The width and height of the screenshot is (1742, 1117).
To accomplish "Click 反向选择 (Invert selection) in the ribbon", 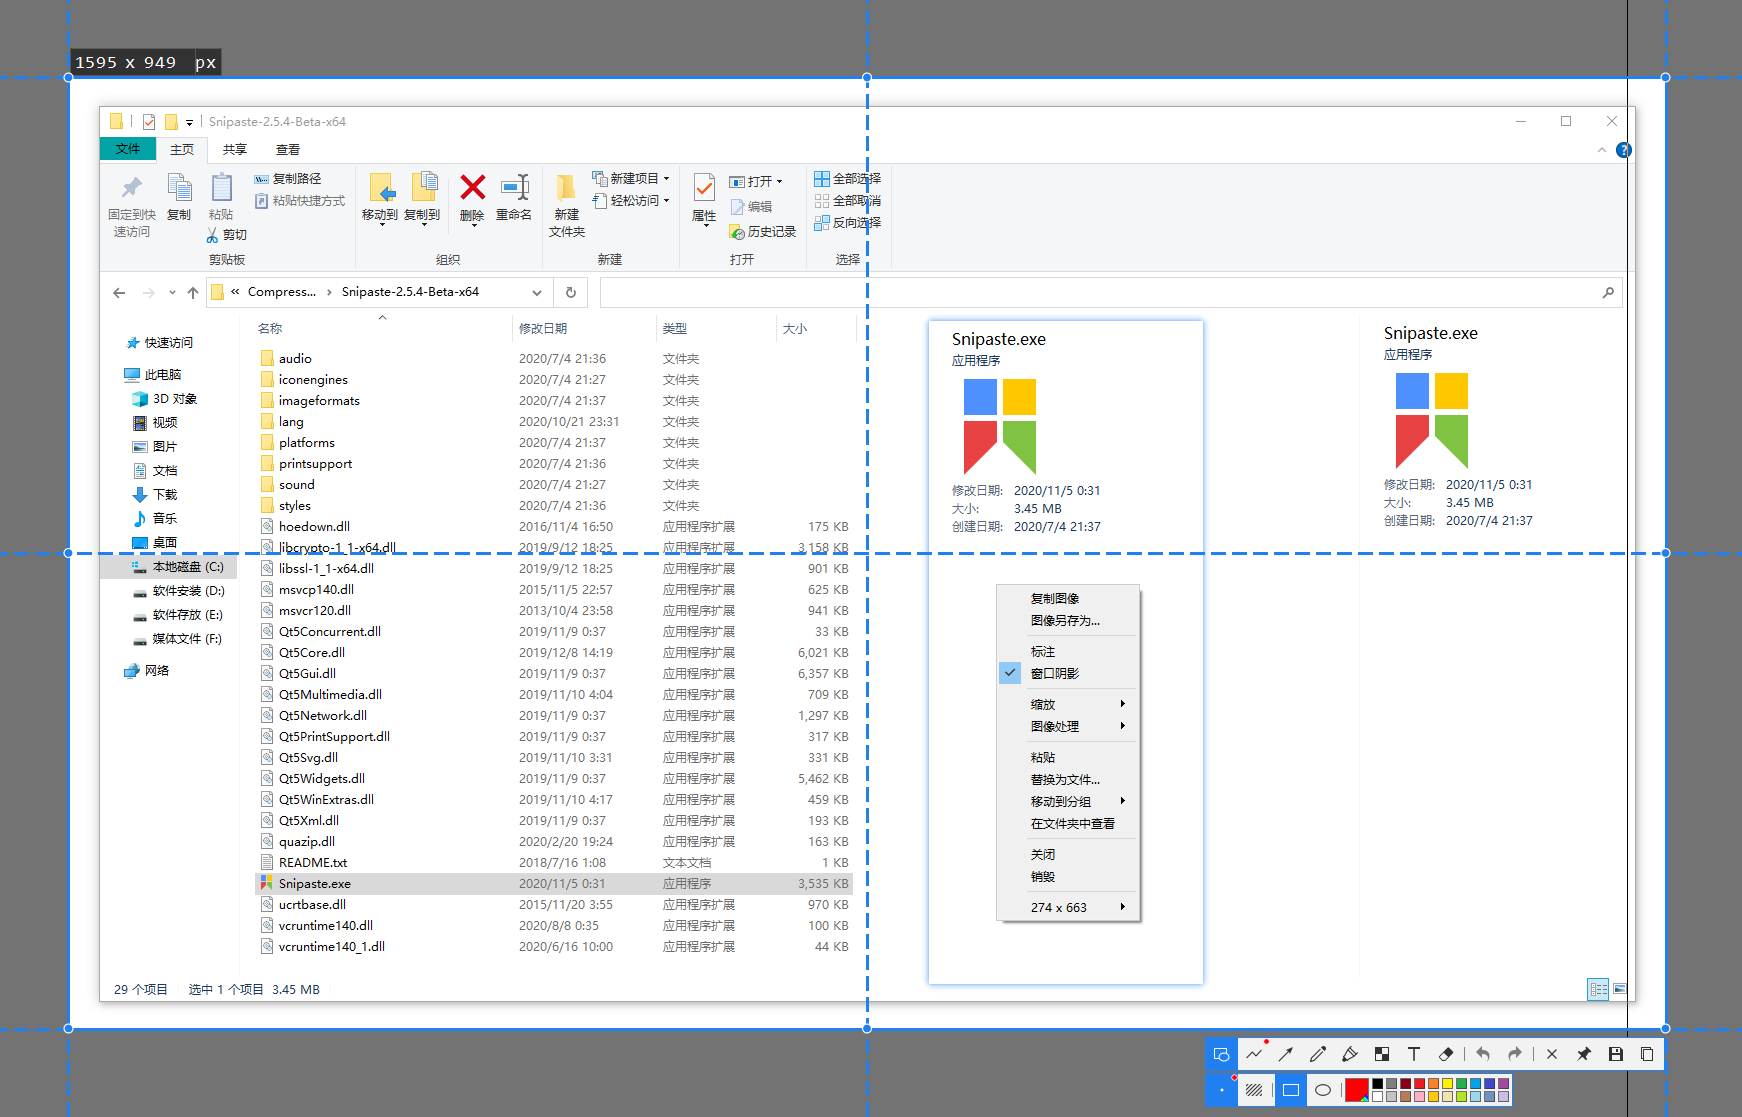I will [x=847, y=223].
